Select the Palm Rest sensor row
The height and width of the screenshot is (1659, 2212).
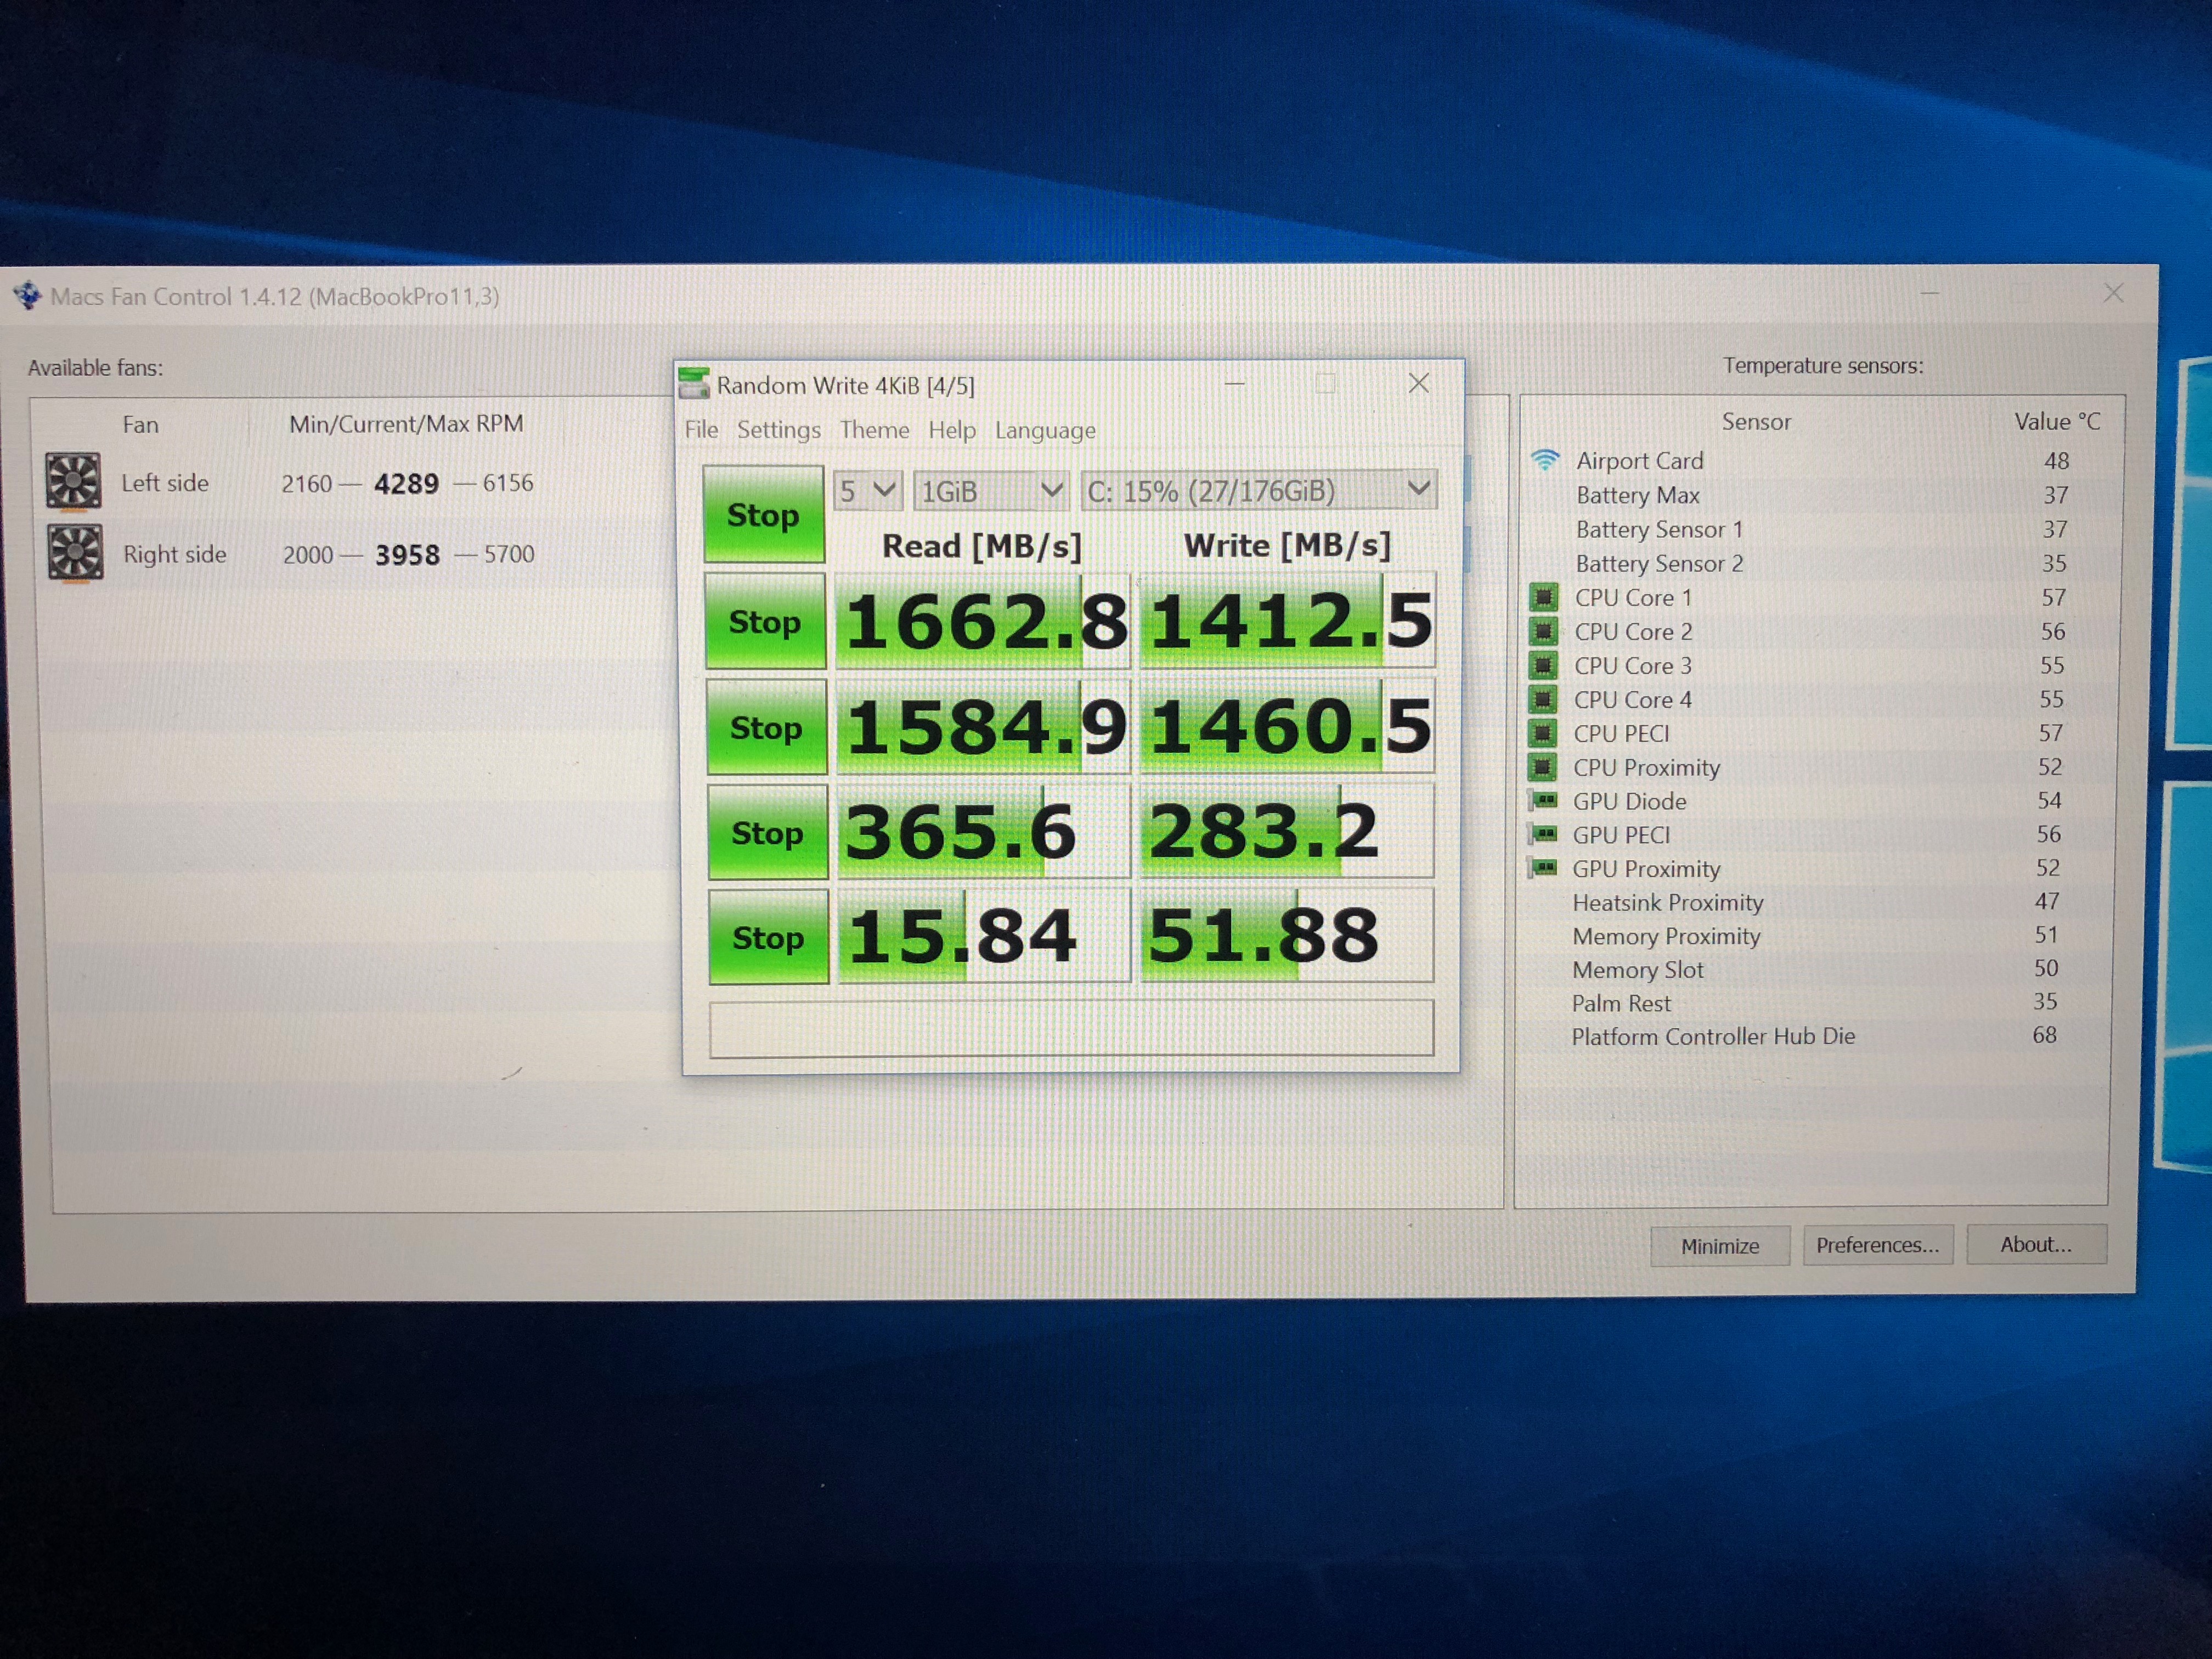coord(1815,1002)
